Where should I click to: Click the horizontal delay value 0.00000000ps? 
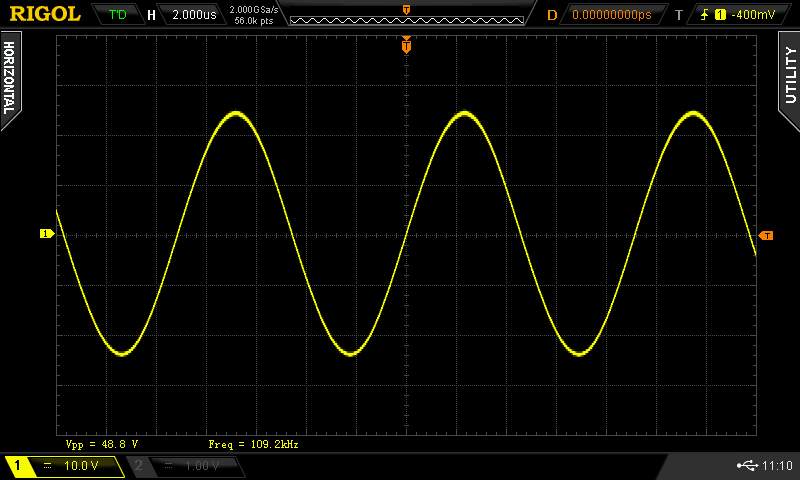point(611,15)
